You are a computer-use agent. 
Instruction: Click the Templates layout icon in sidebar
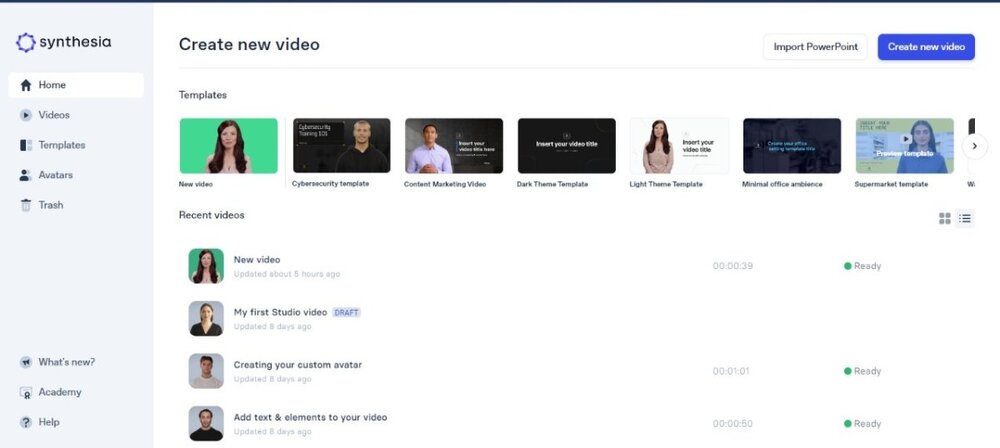[26, 145]
